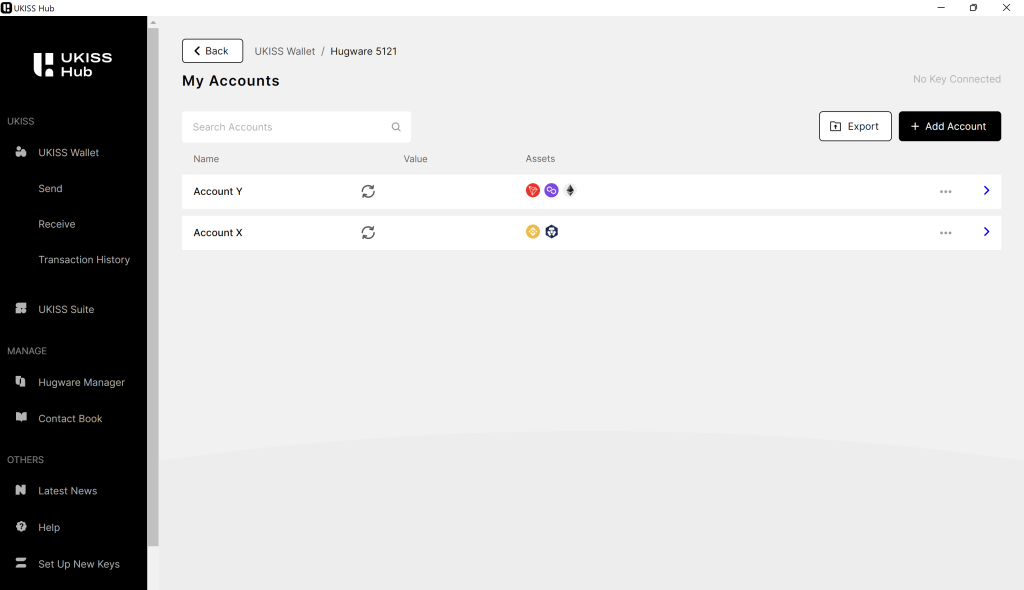Click the Assets column header

click(540, 159)
